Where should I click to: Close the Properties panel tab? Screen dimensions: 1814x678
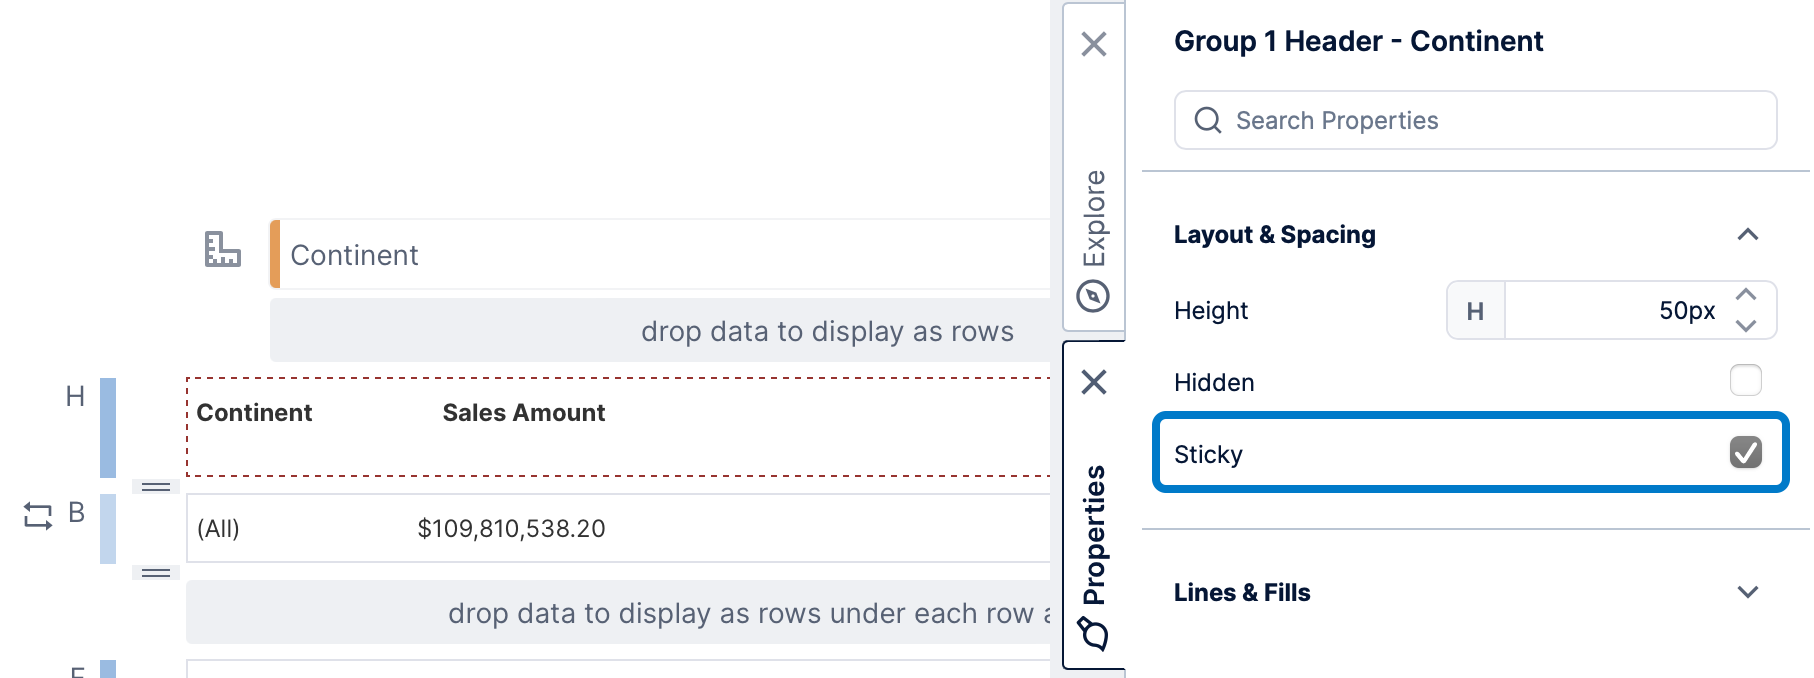[x=1094, y=382]
